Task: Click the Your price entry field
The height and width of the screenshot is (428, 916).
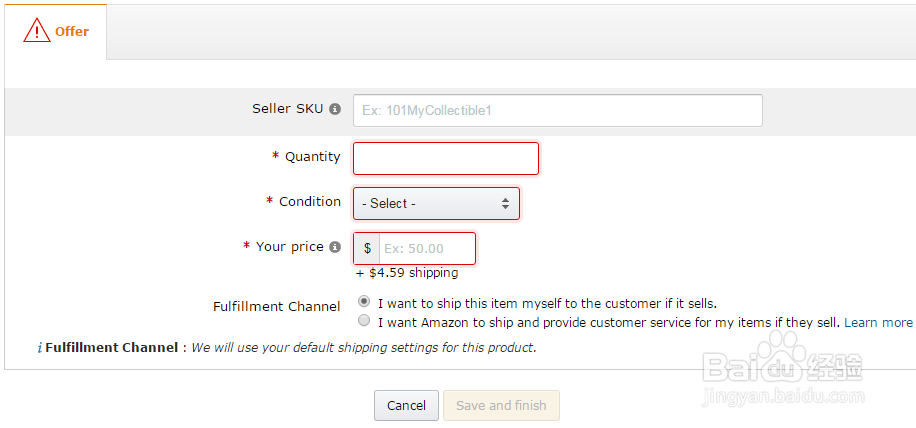Action: [427, 248]
